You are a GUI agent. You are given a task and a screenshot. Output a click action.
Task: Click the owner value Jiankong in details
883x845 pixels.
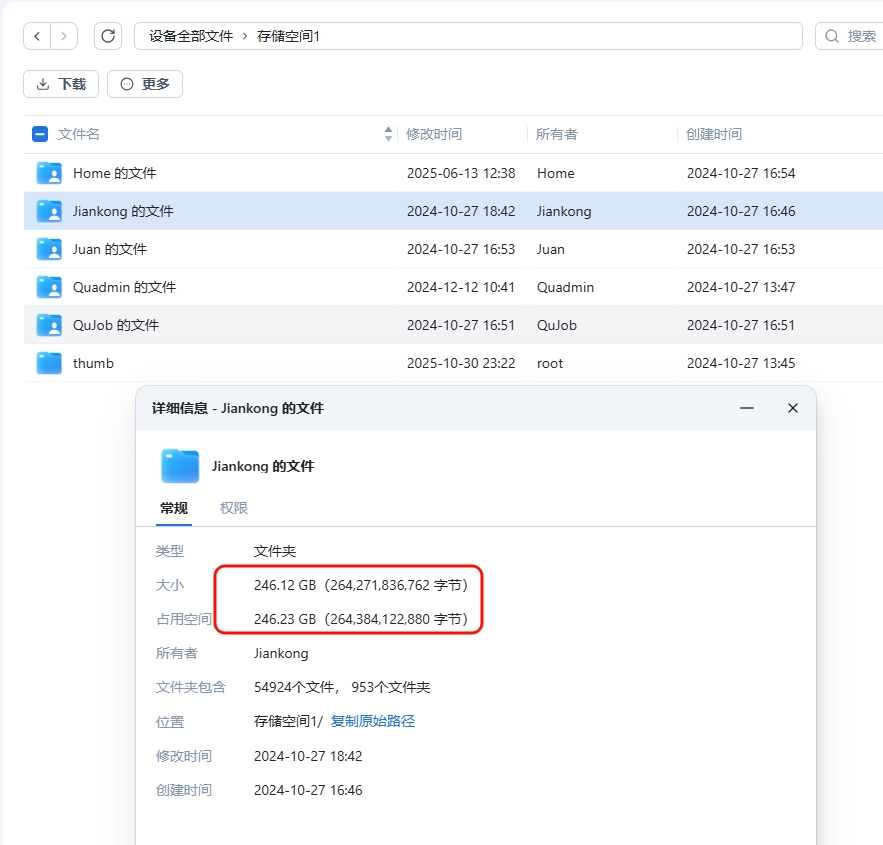tap(281, 653)
